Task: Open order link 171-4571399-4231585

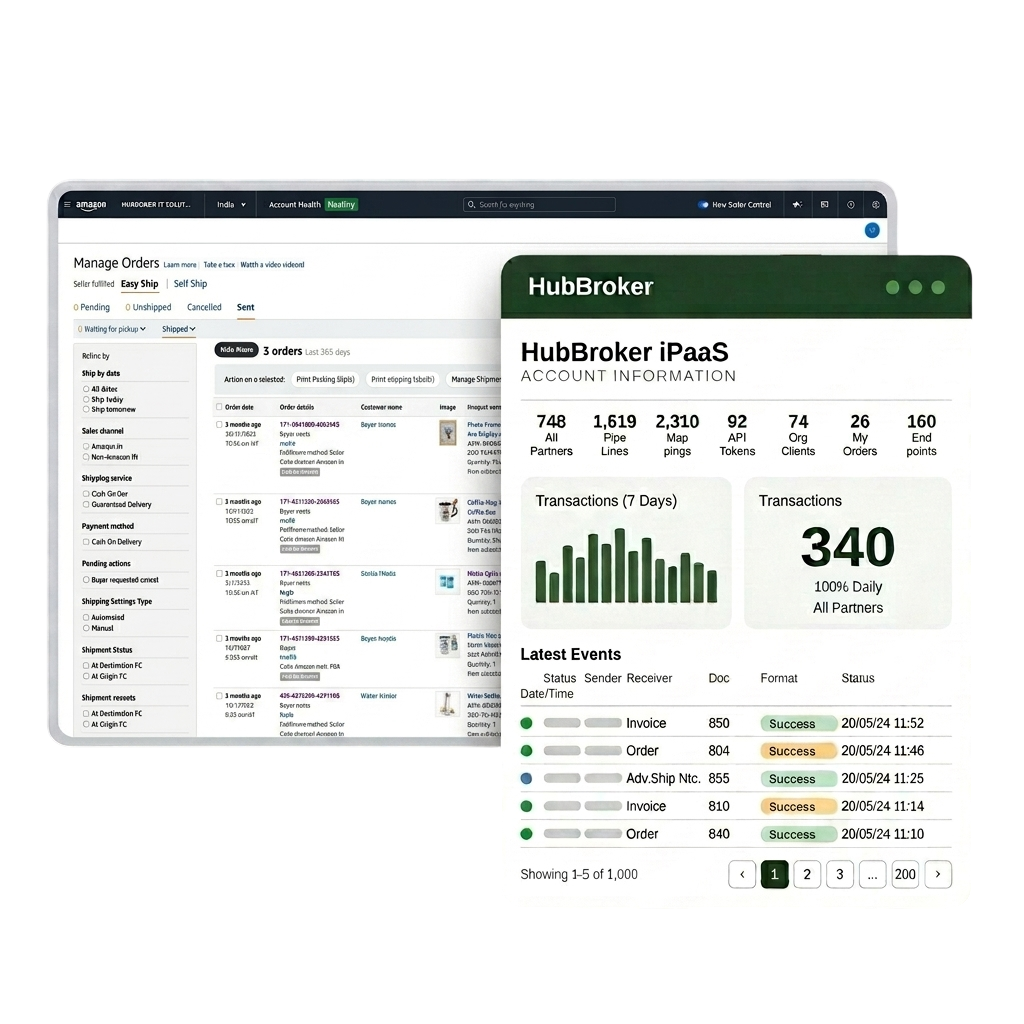Action: 310,639
